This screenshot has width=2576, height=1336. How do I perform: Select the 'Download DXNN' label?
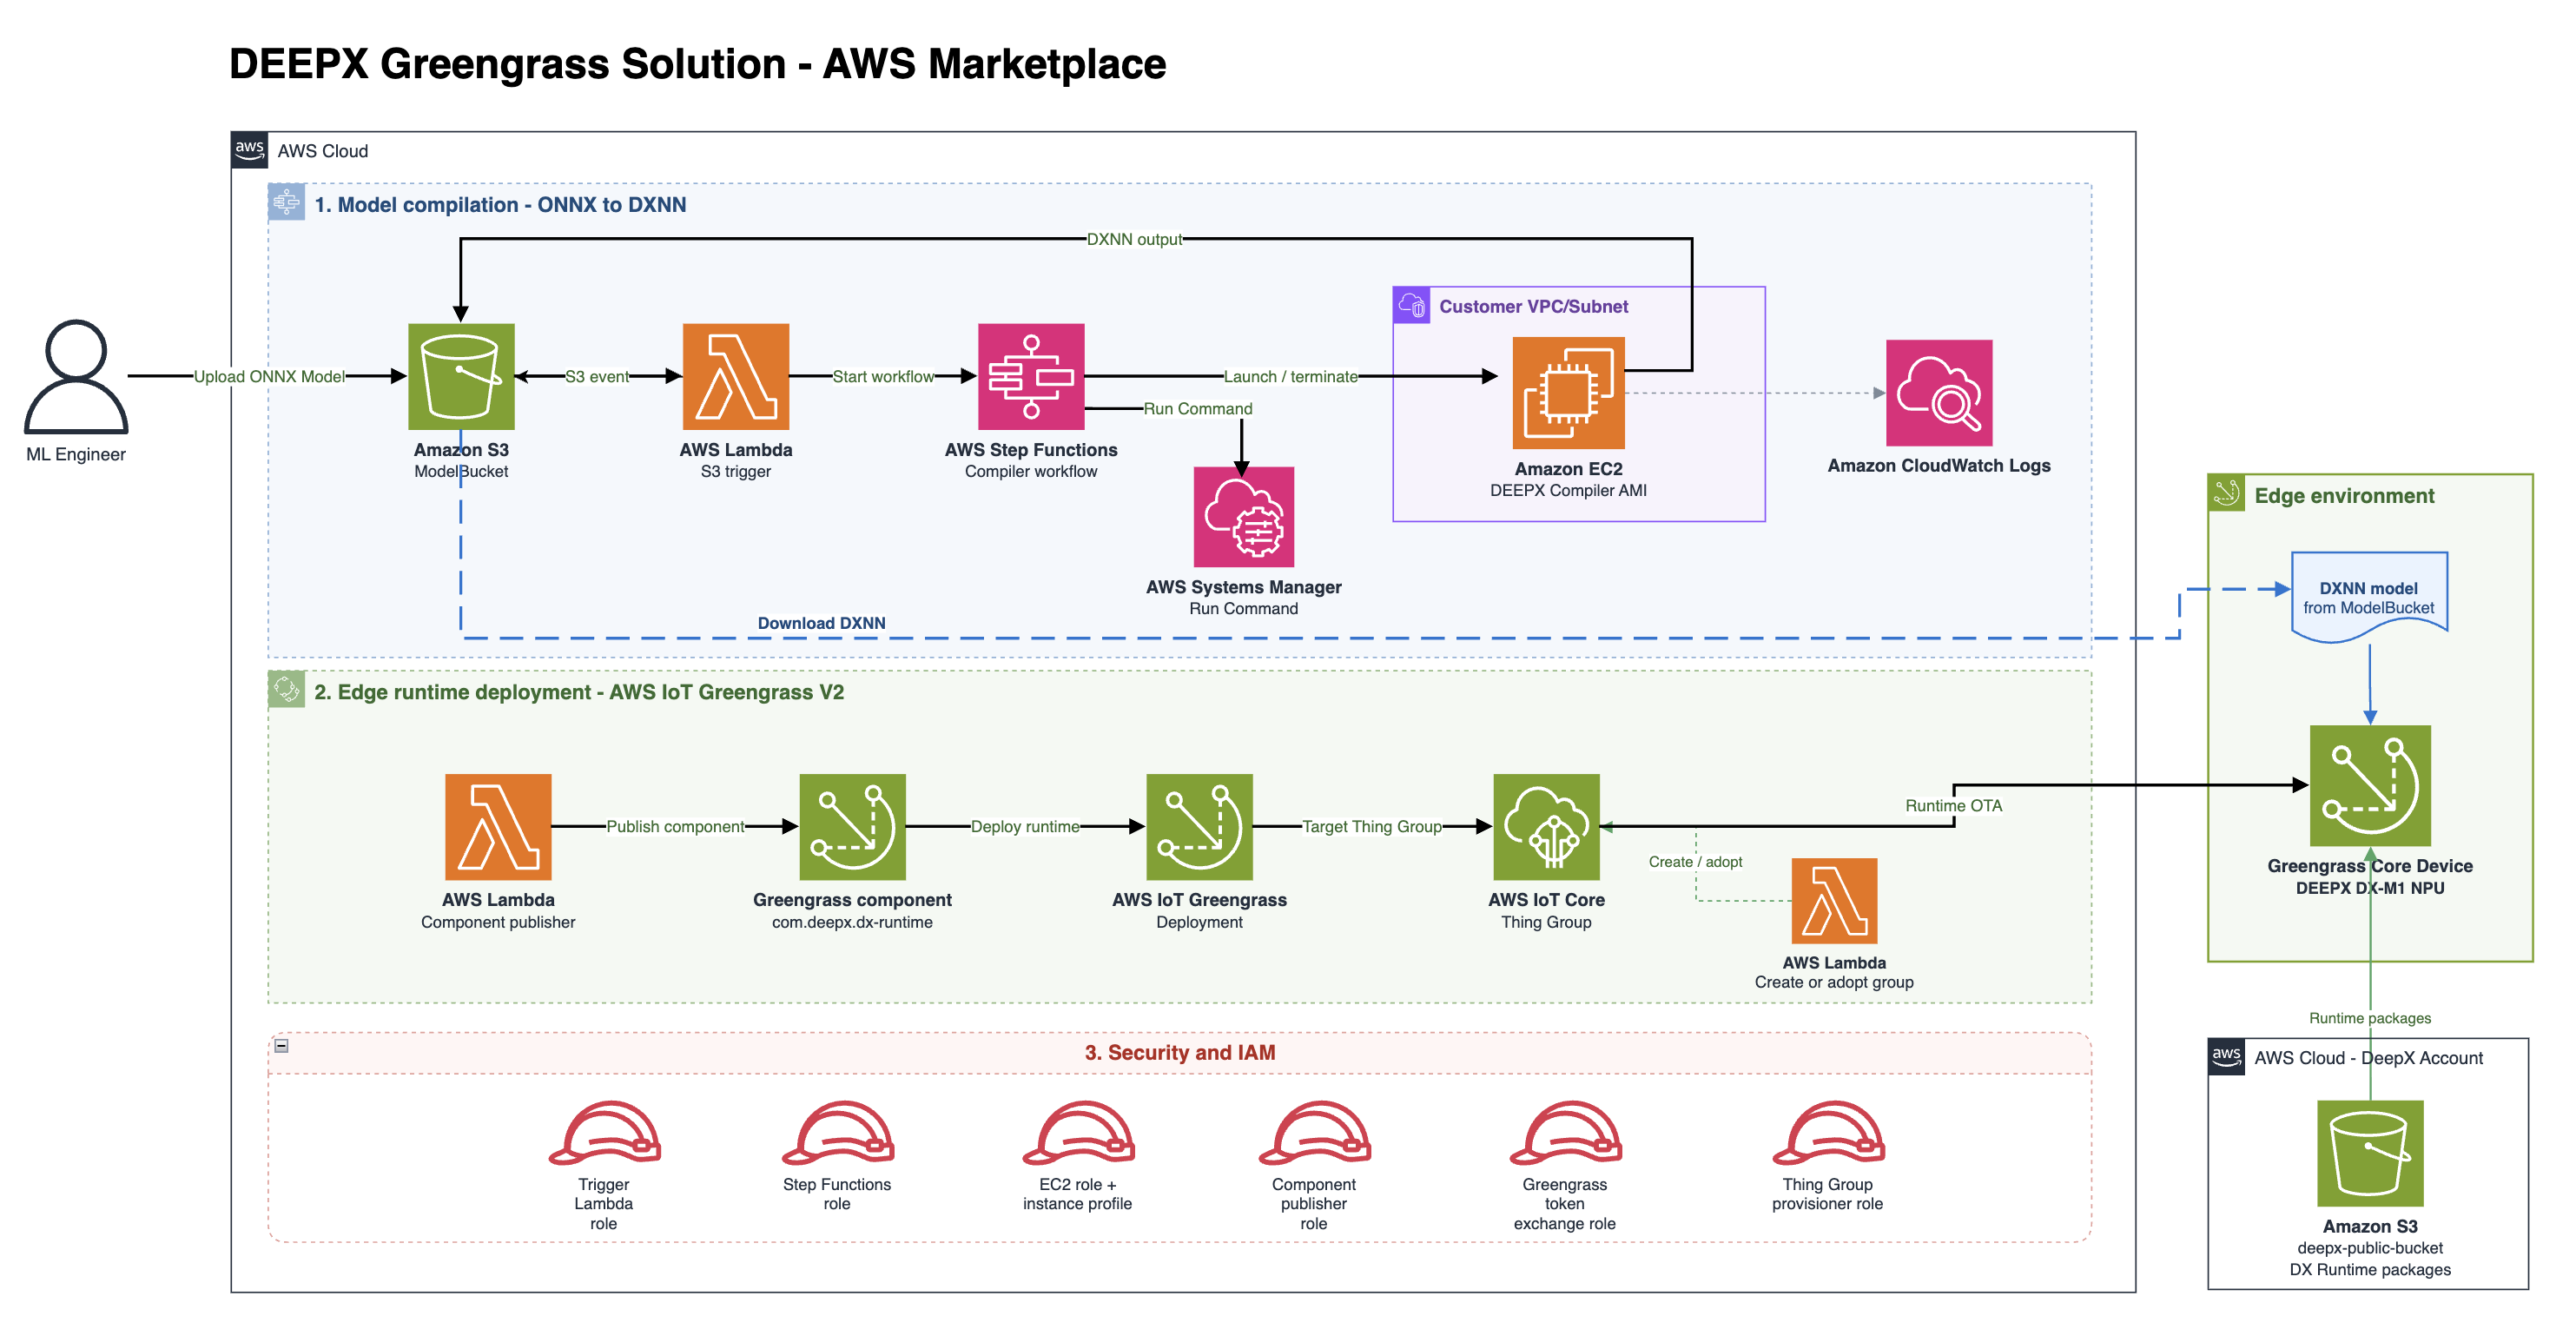(x=821, y=622)
